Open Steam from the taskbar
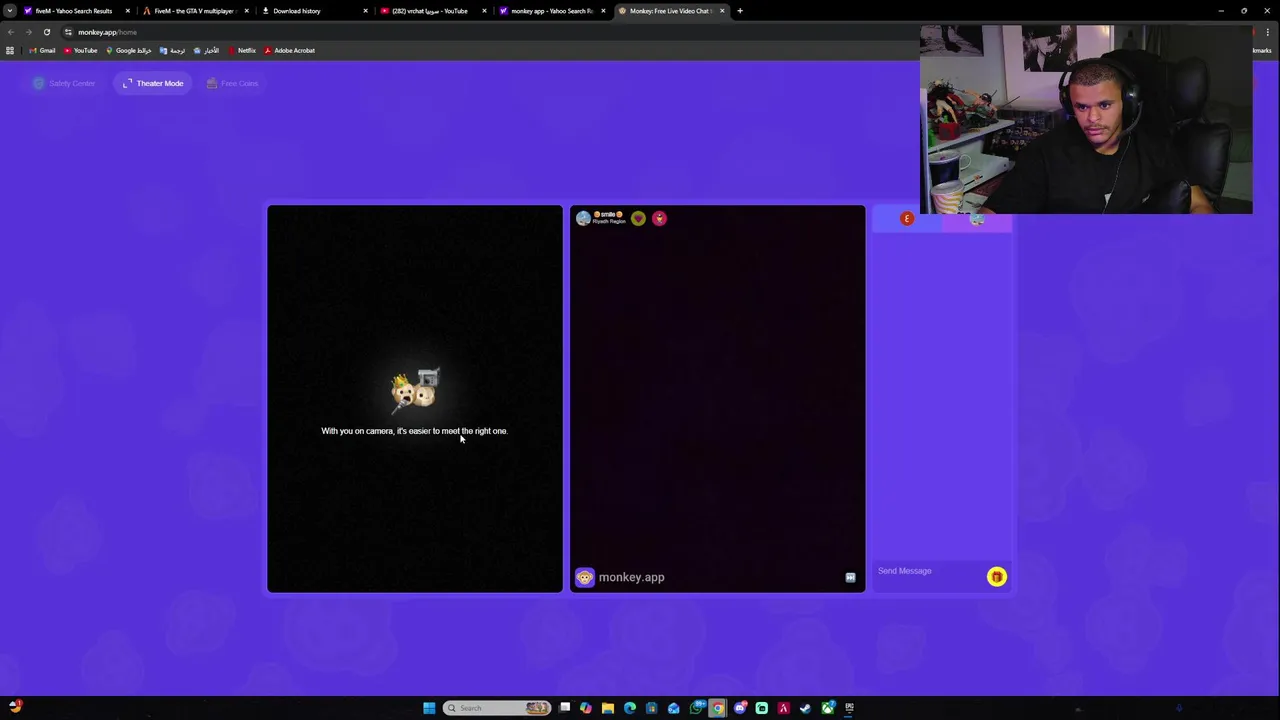This screenshot has height=720, width=1280. point(805,708)
